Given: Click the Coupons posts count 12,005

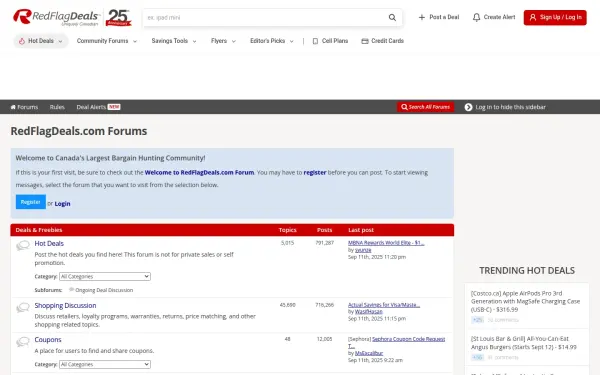Looking at the screenshot, I should (324, 339).
